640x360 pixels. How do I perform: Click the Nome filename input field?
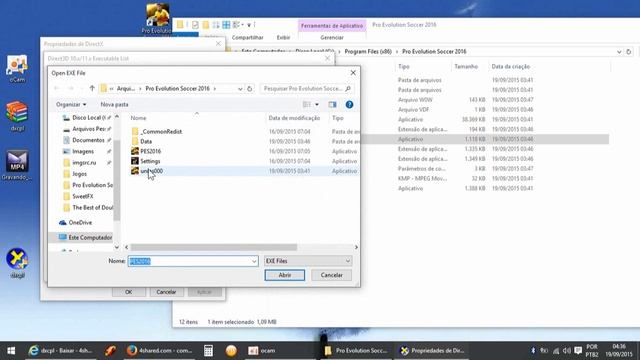point(189,261)
